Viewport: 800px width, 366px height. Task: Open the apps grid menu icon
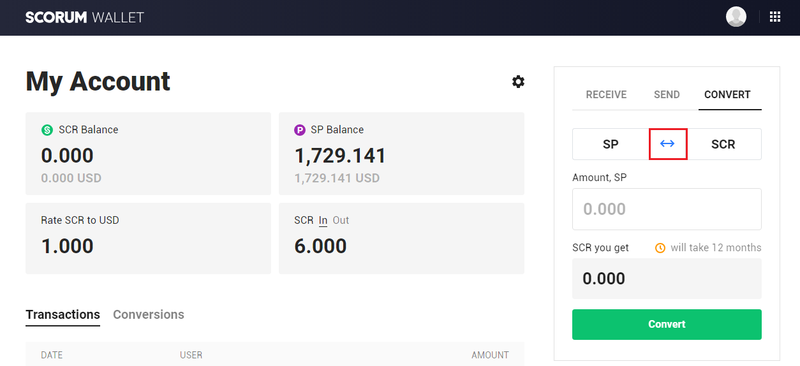(x=775, y=17)
